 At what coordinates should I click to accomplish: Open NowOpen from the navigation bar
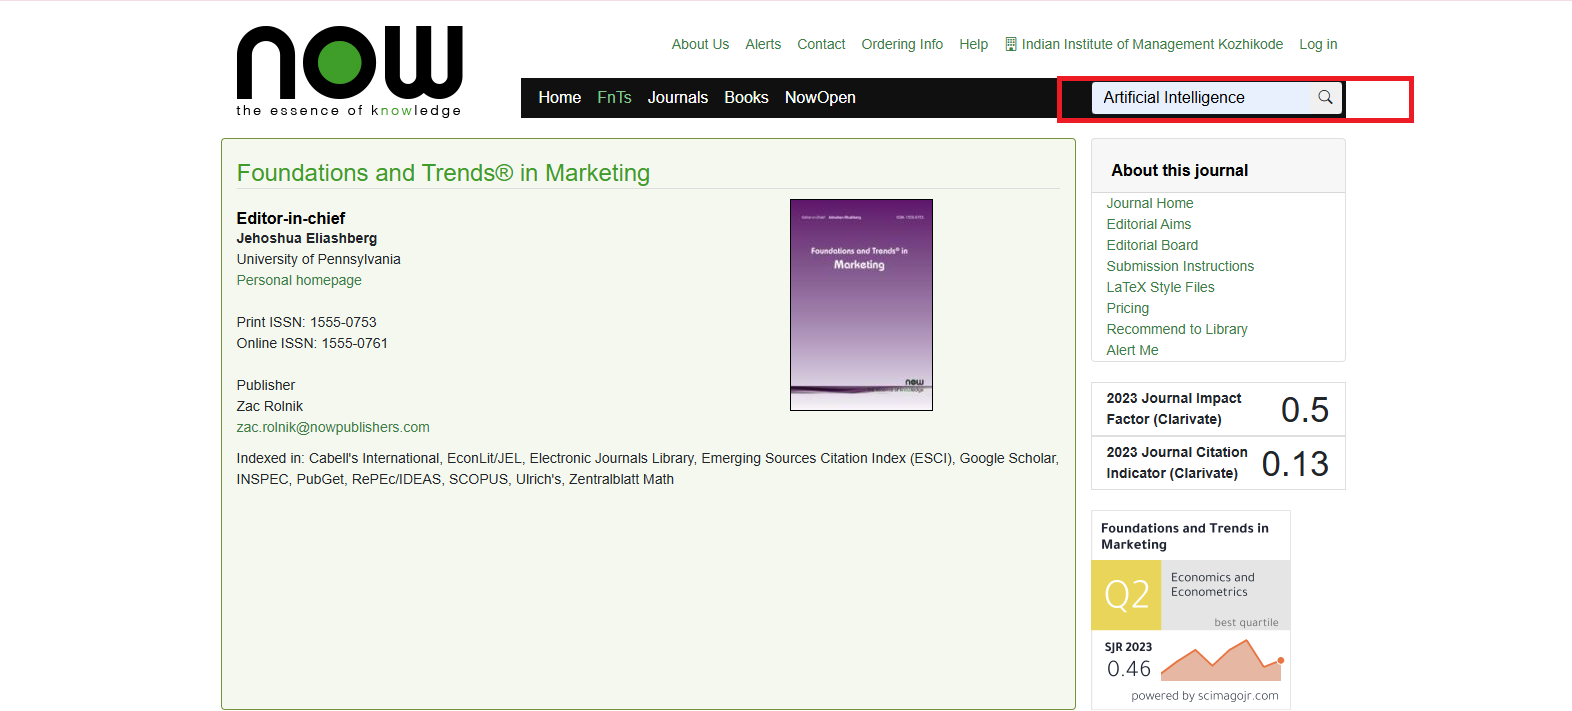820,98
